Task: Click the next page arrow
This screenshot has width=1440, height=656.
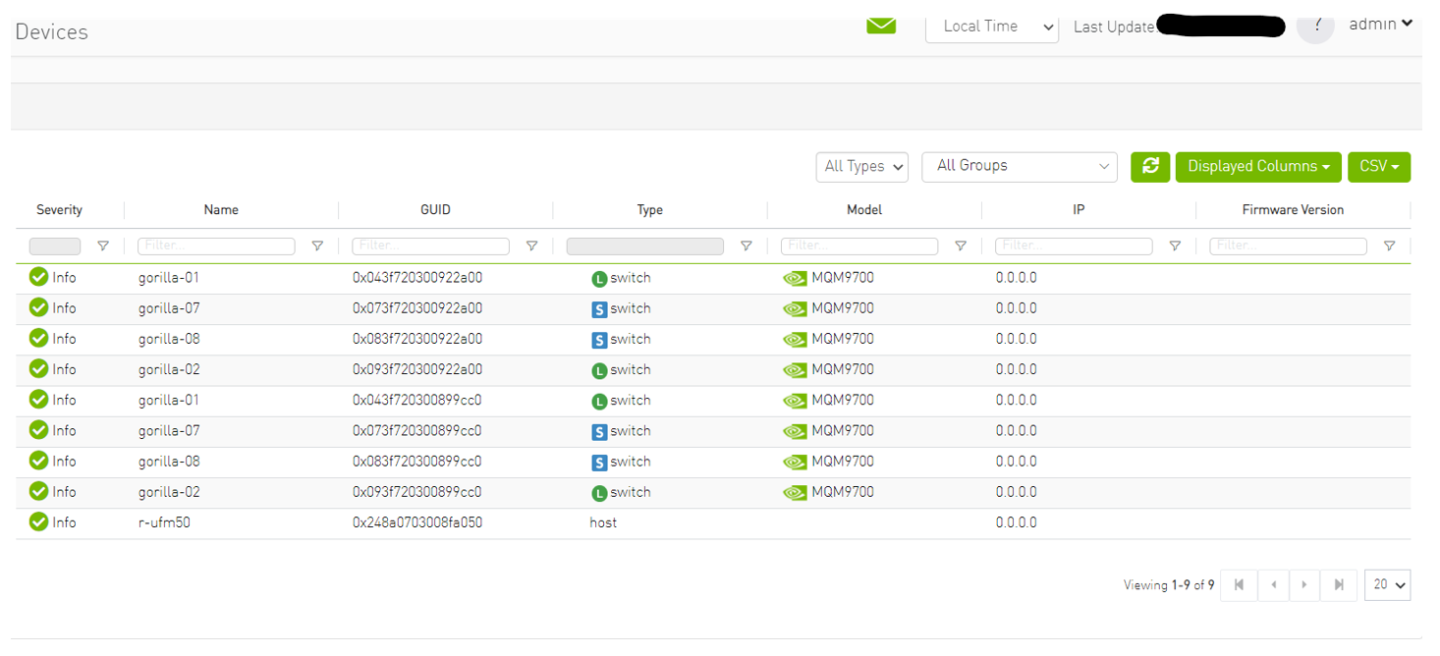Action: point(1304,585)
